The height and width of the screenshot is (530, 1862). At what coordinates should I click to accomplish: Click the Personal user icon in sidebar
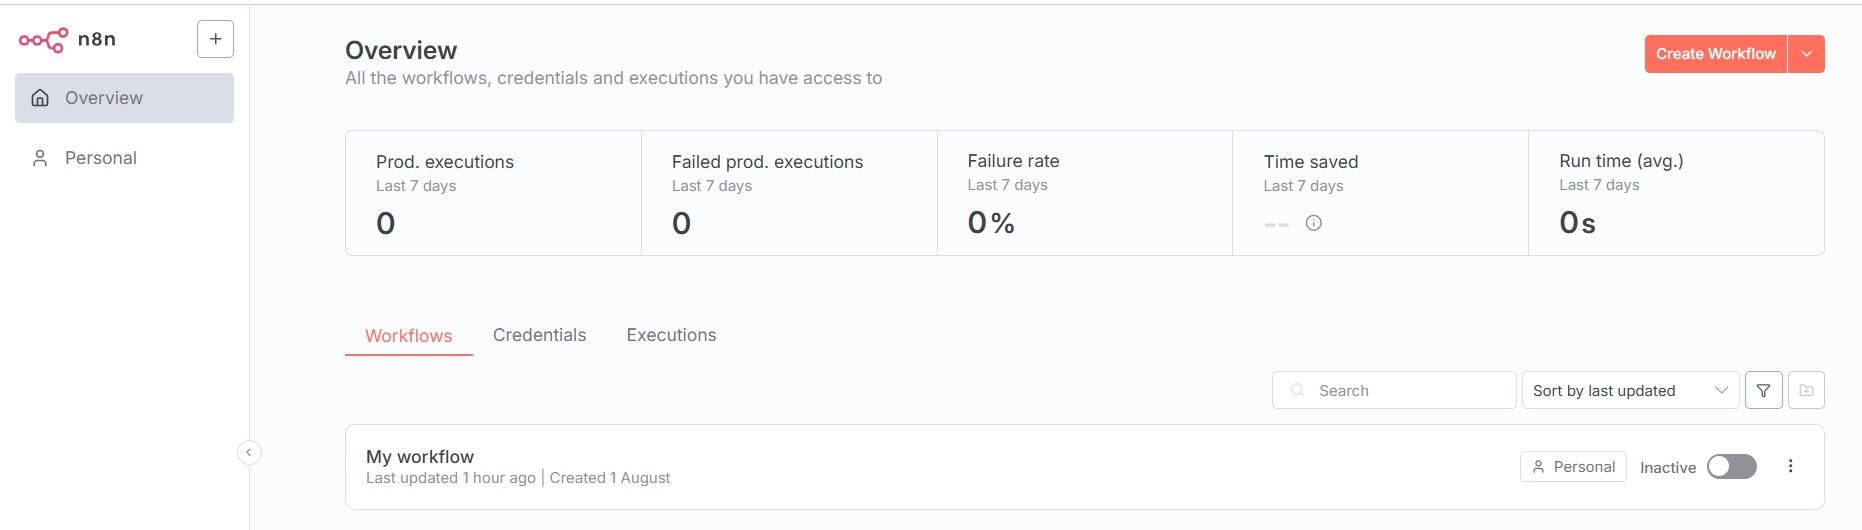[40, 158]
